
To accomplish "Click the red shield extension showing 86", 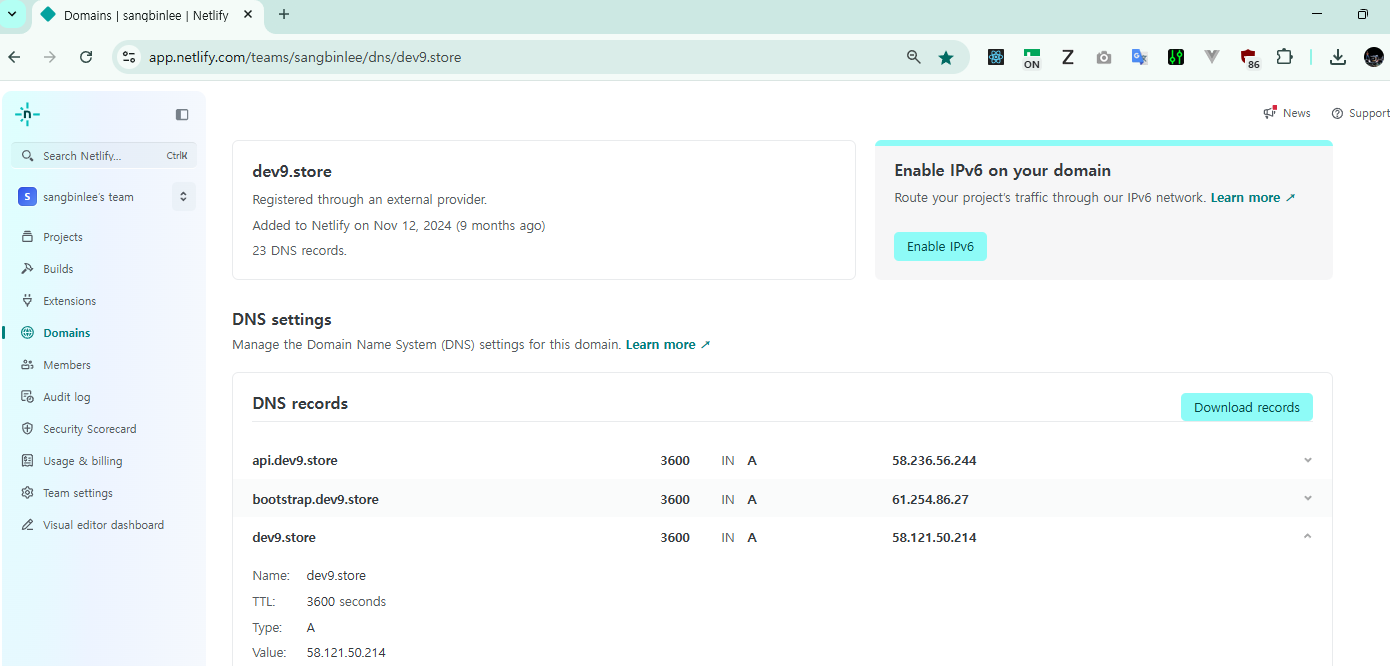I will [1249, 59].
